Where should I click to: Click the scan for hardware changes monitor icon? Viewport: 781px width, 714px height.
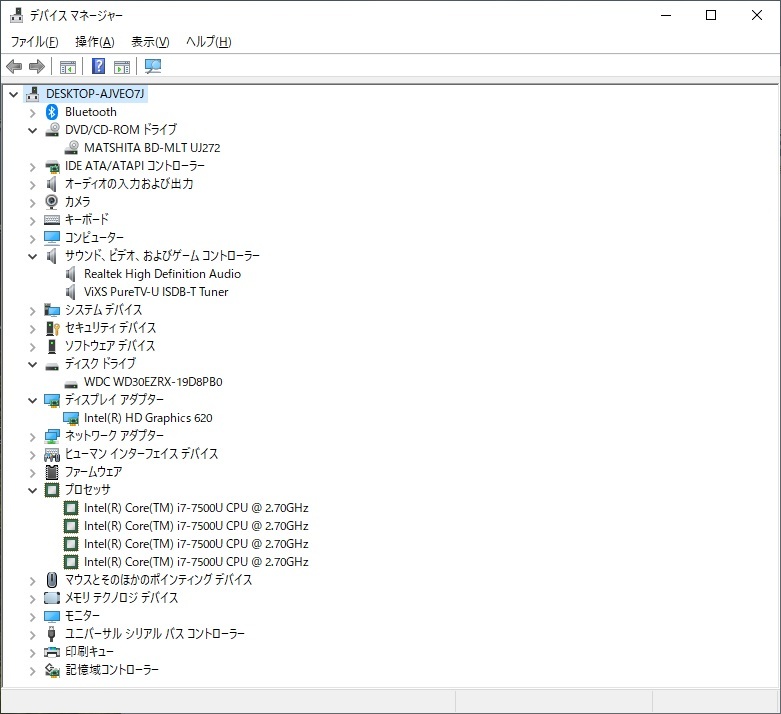click(153, 67)
